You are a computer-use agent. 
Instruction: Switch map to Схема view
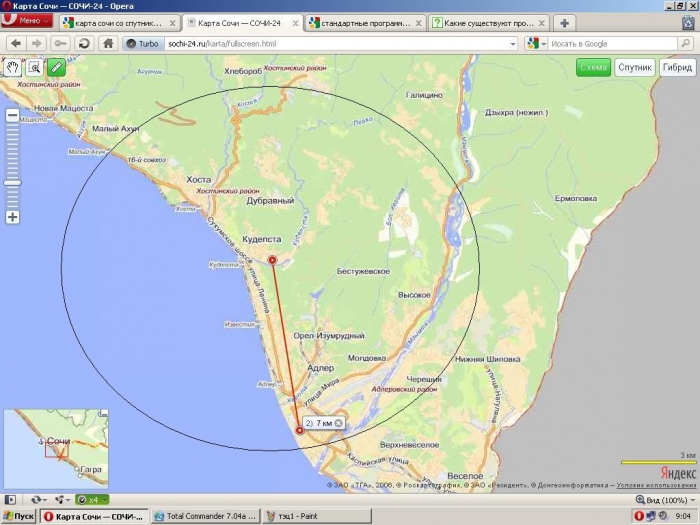click(593, 67)
